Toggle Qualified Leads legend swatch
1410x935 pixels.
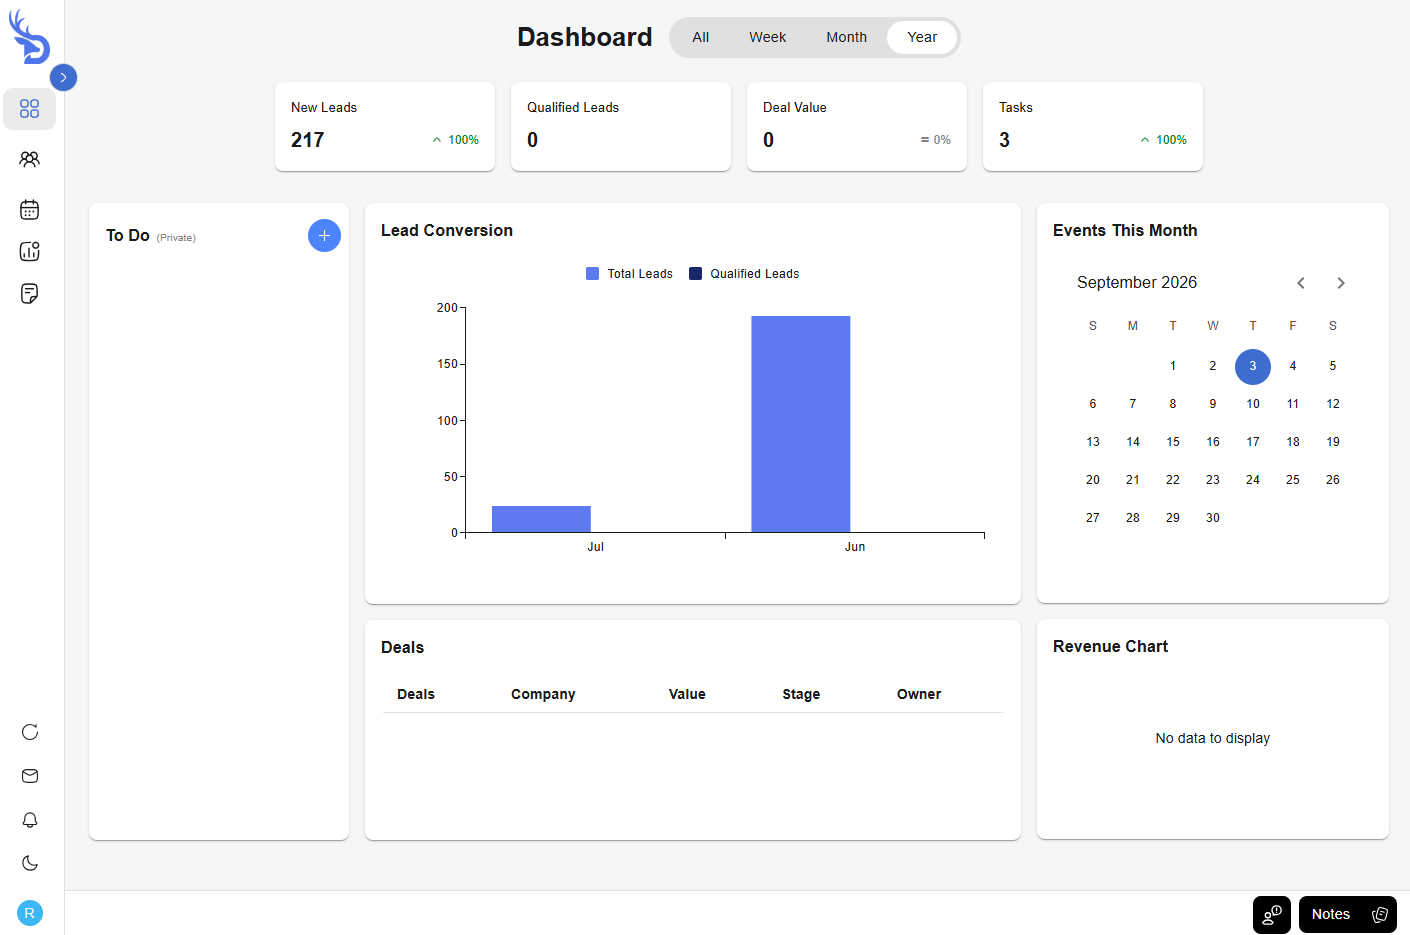tap(695, 274)
